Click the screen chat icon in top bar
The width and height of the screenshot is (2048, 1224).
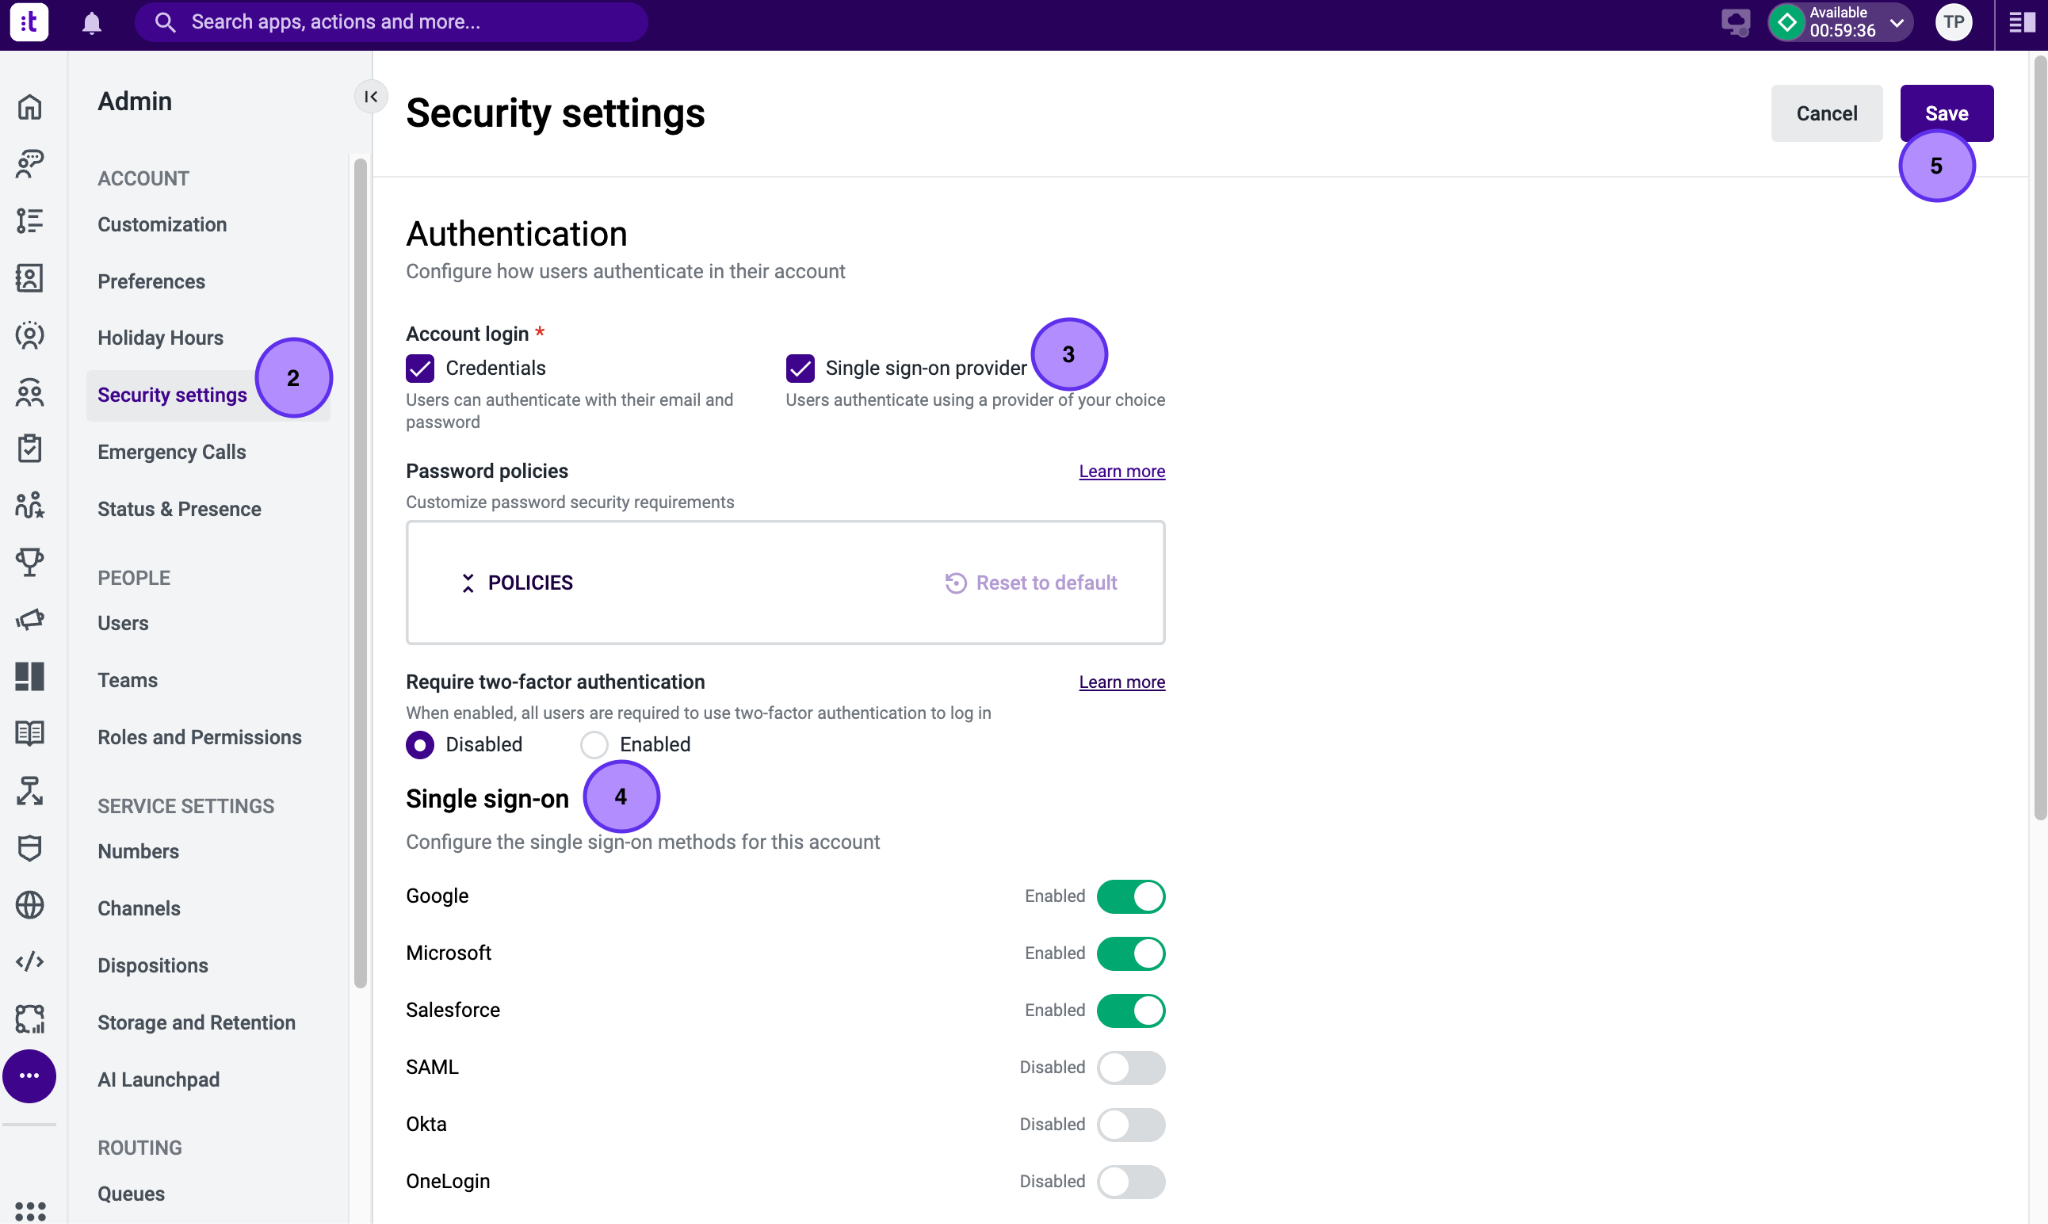point(1736,22)
